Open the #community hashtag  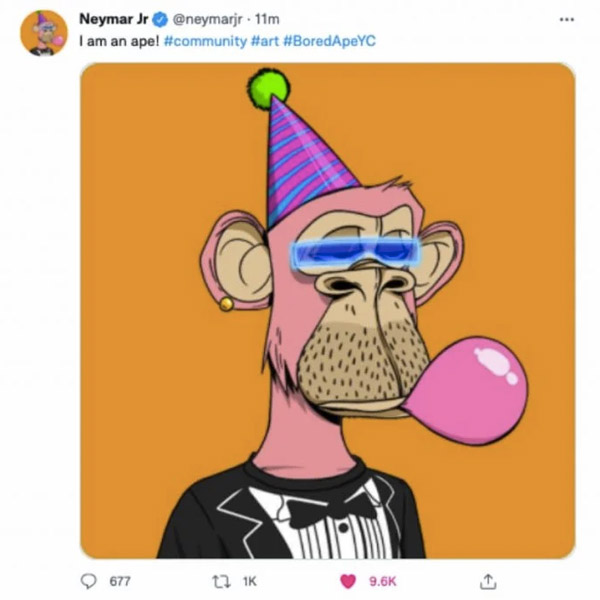[205, 41]
